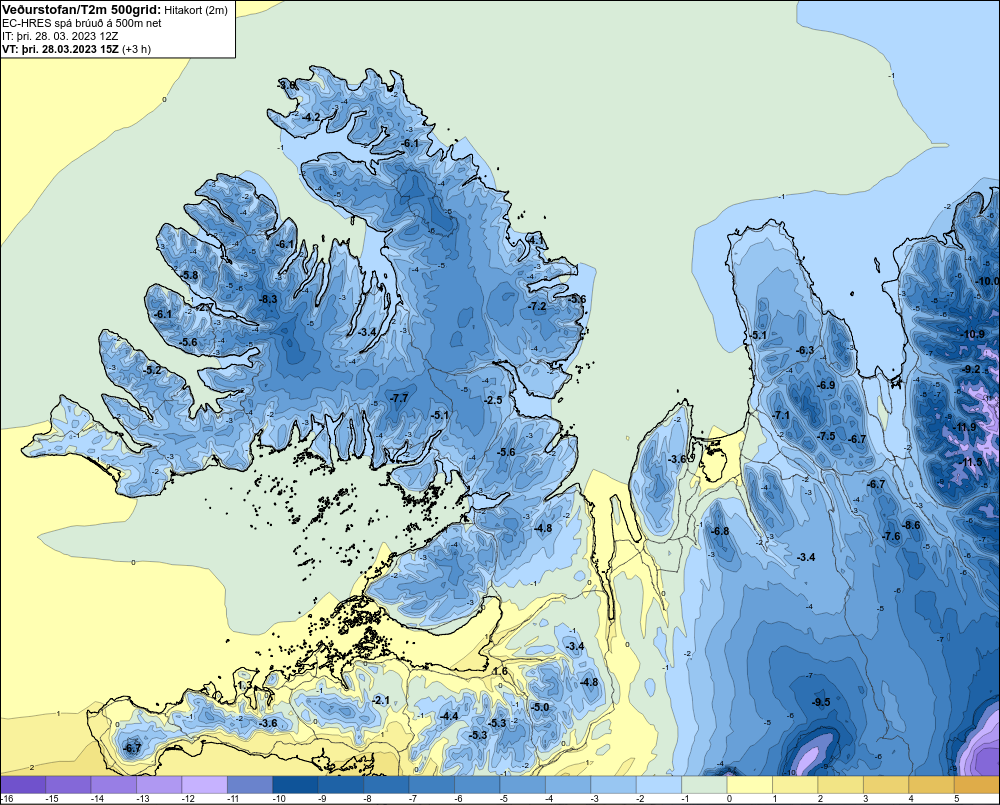Click the temperature value '-10.9' on map
1000x805 pixels.
click(x=973, y=334)
